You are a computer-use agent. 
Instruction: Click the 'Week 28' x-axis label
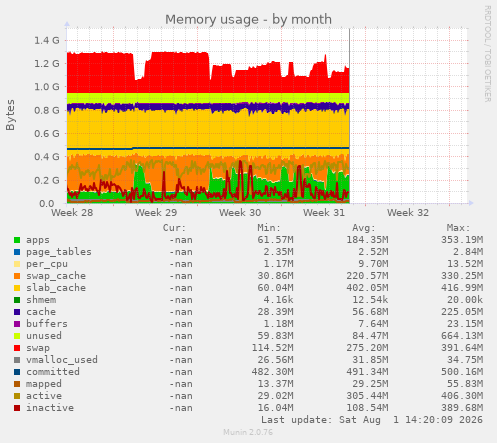tap(72, 213)
